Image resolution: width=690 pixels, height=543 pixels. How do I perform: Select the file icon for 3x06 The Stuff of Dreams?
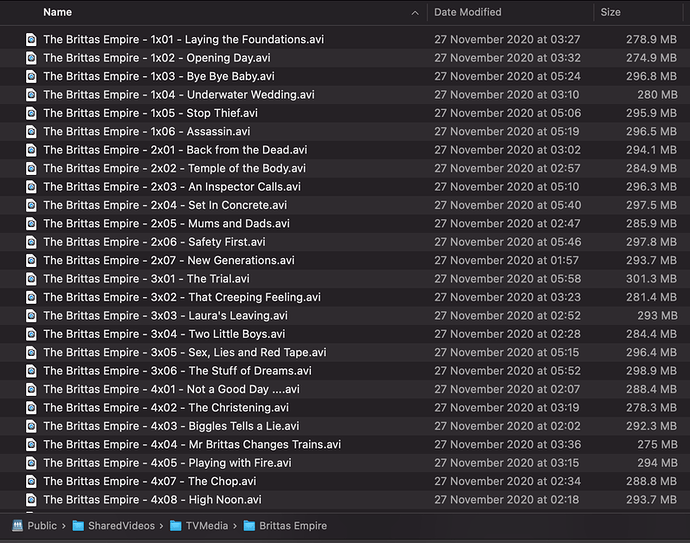31,371
